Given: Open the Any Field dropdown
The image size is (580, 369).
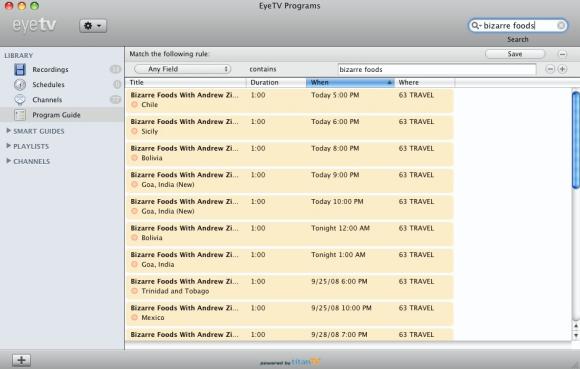Looking at the screenshot, I should pyautogui.click(x=183, y=69).
